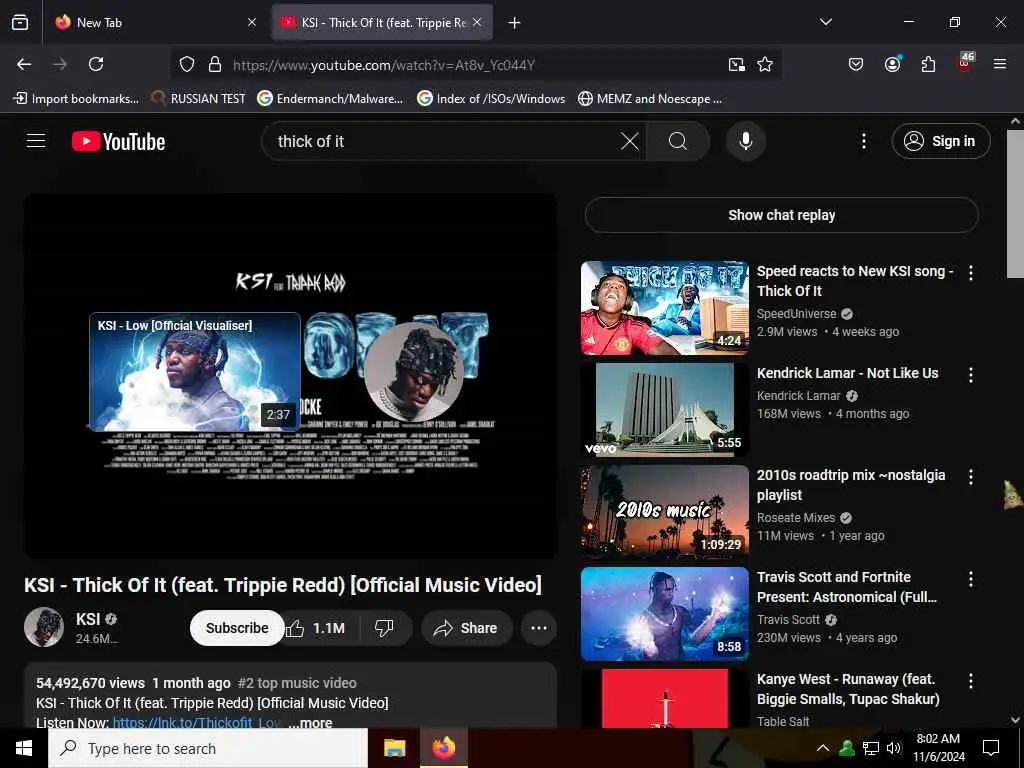
Task: Open more actions ellipsis under video
Action: (539, 628)
